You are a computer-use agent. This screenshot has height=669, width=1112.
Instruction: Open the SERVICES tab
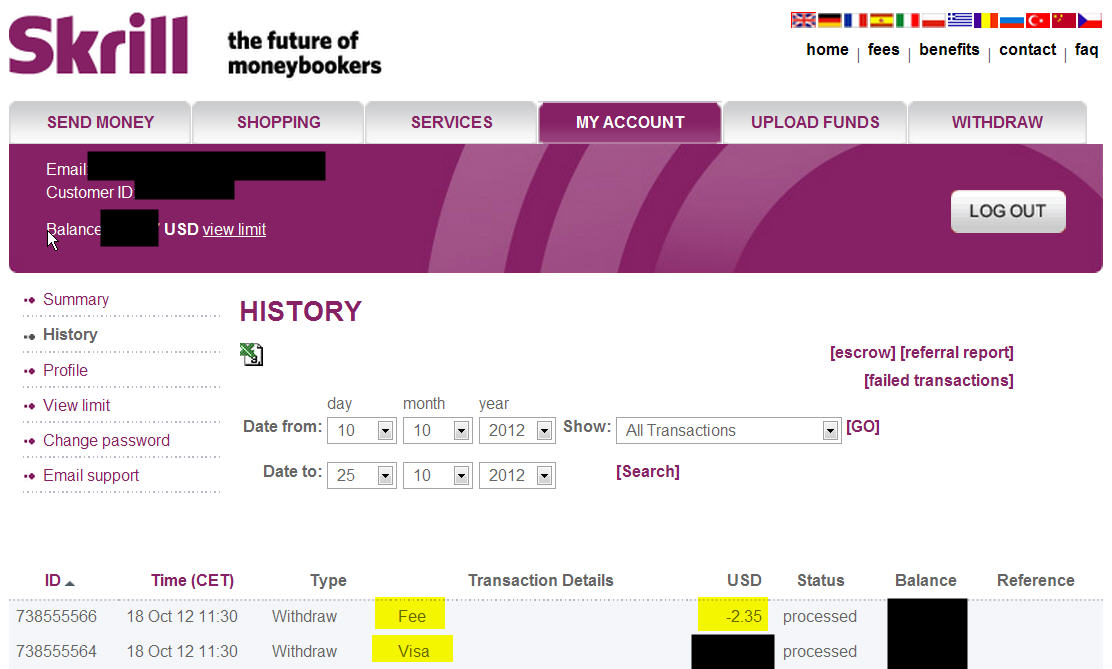click(451, 122)
